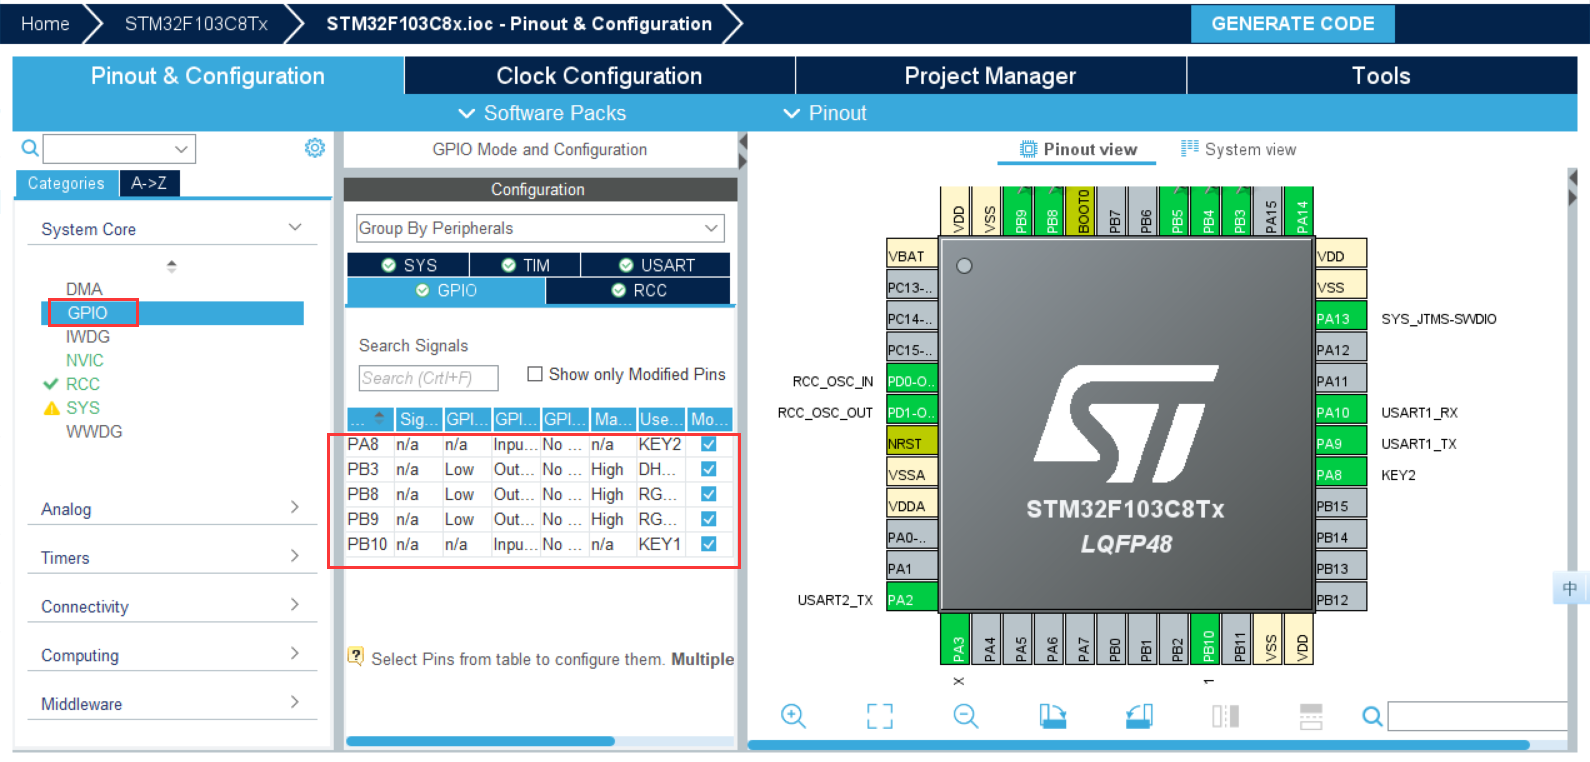Select NVIC in System Core list
This screenshot has height=762, width=1590.
click(x=85, y=360)
